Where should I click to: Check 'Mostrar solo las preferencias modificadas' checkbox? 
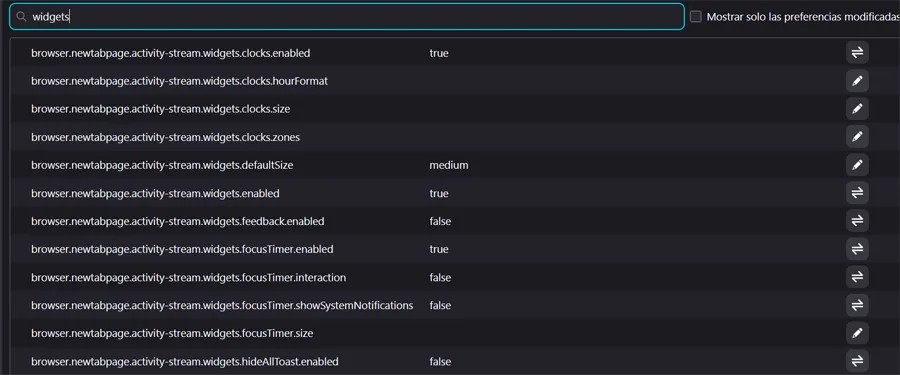pos(696,17)
